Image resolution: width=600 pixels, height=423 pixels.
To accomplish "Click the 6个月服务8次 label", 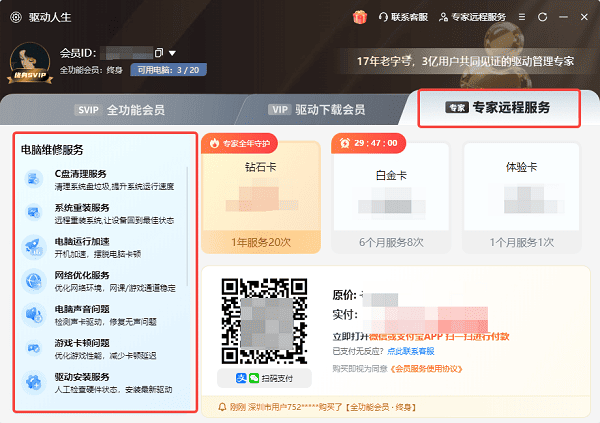I will point(391,242).
